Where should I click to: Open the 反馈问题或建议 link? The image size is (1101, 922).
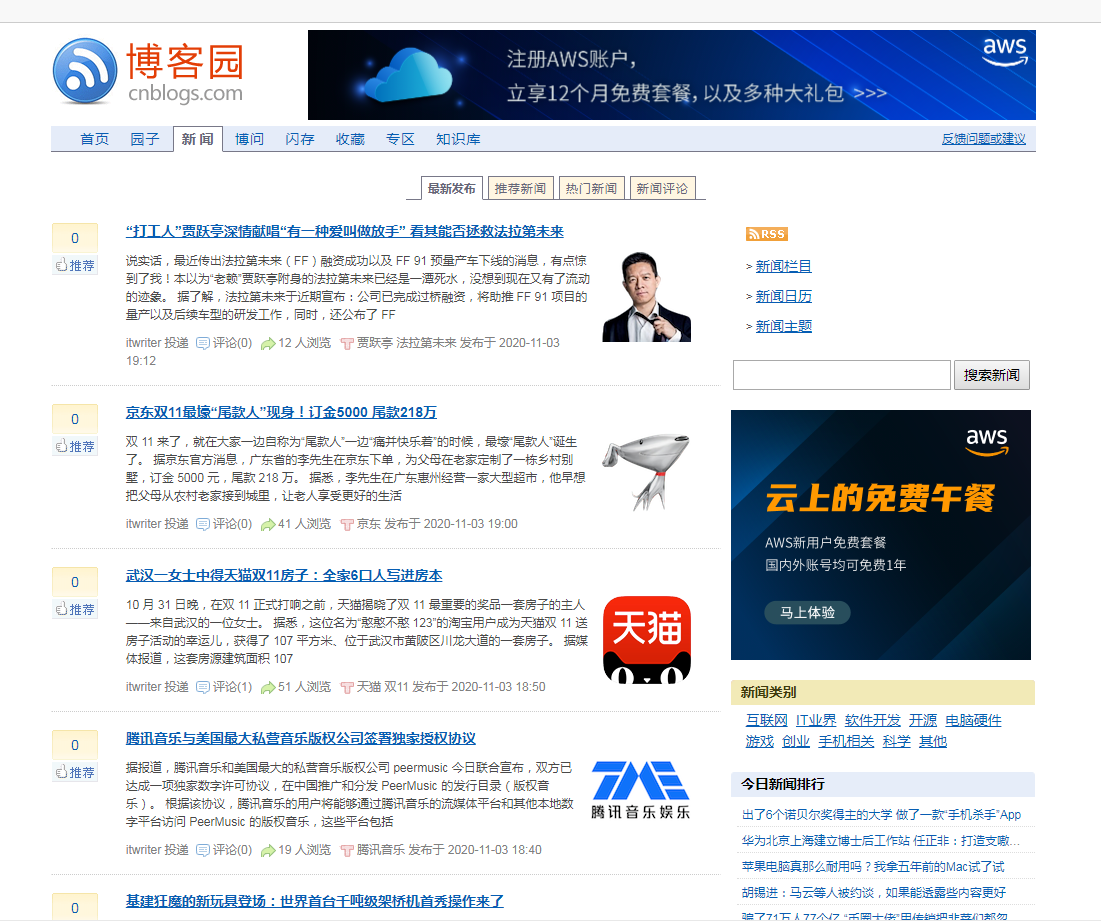click(x=983, y=139)
